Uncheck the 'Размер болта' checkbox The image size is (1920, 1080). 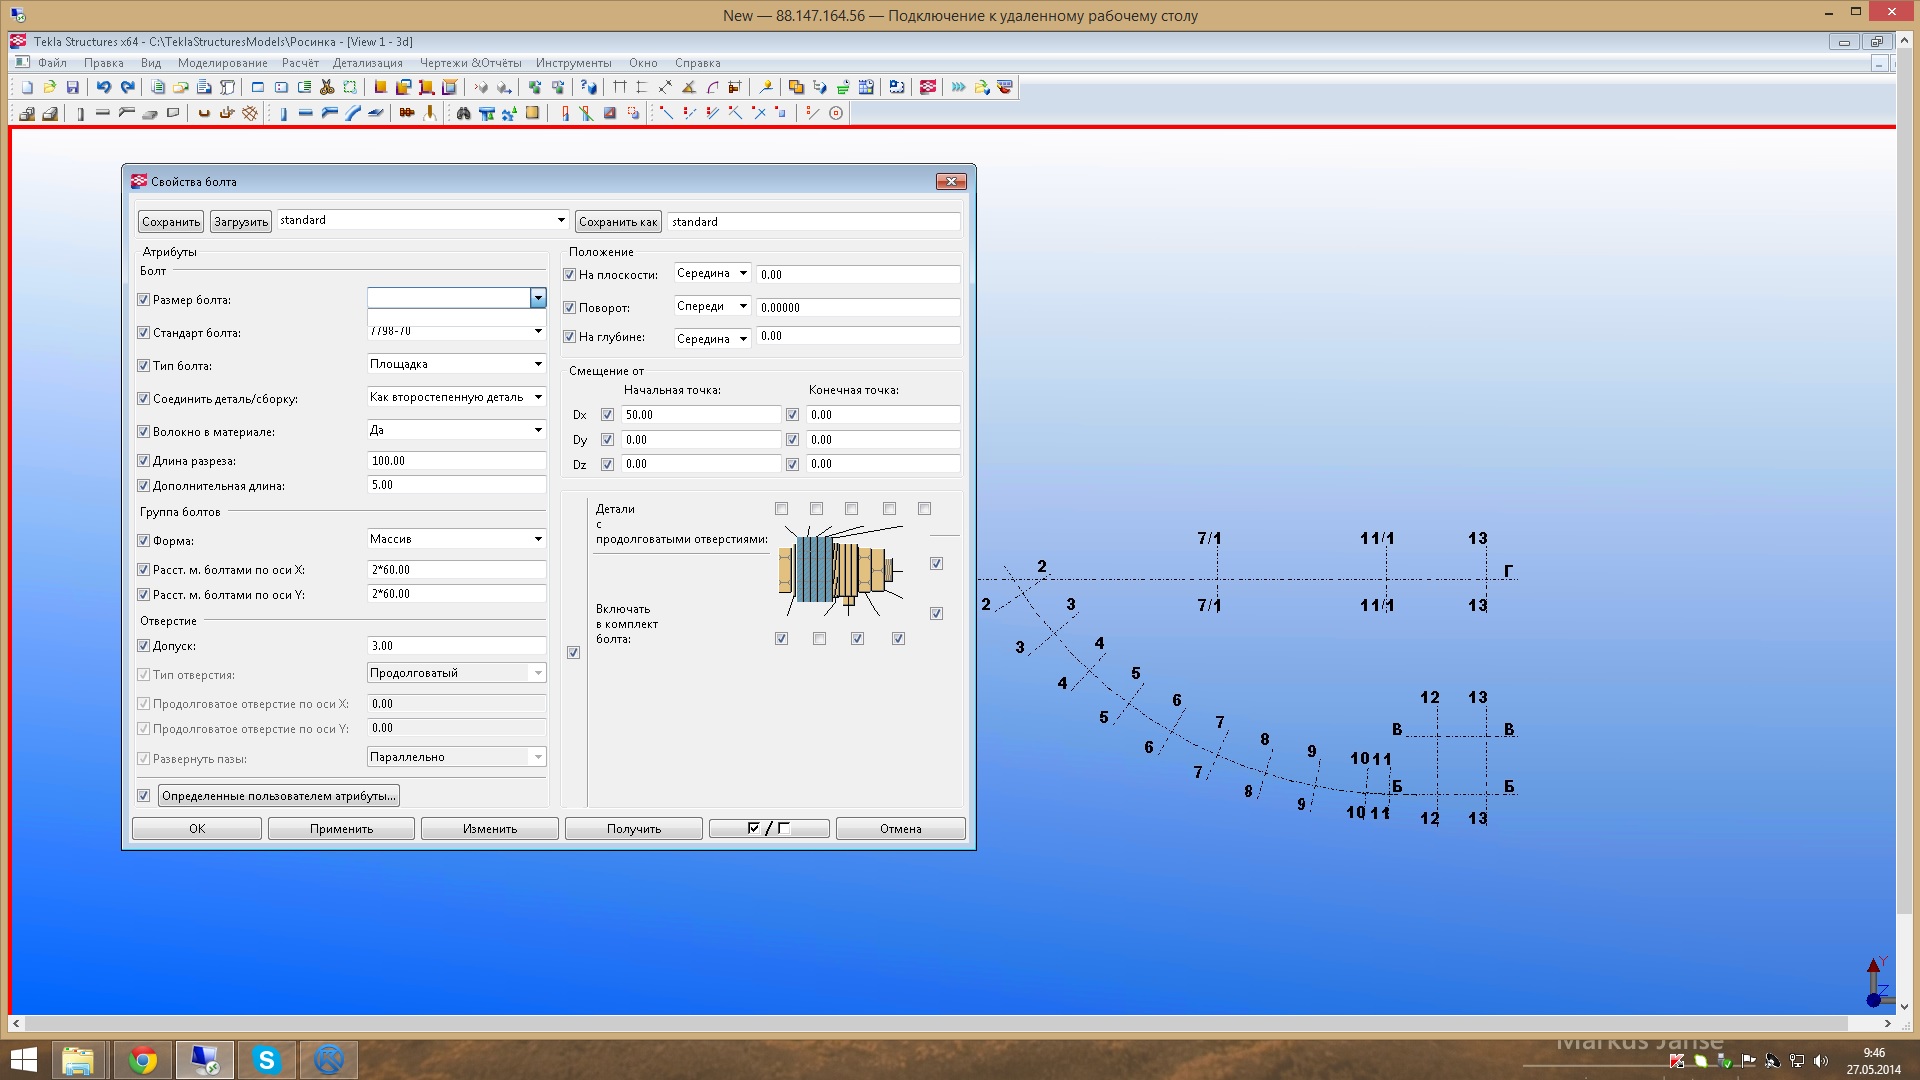pyautogui.click(x=144, y=300)
